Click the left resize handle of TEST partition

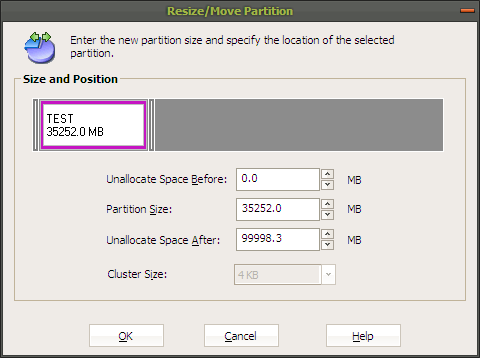tap(36, 125)
